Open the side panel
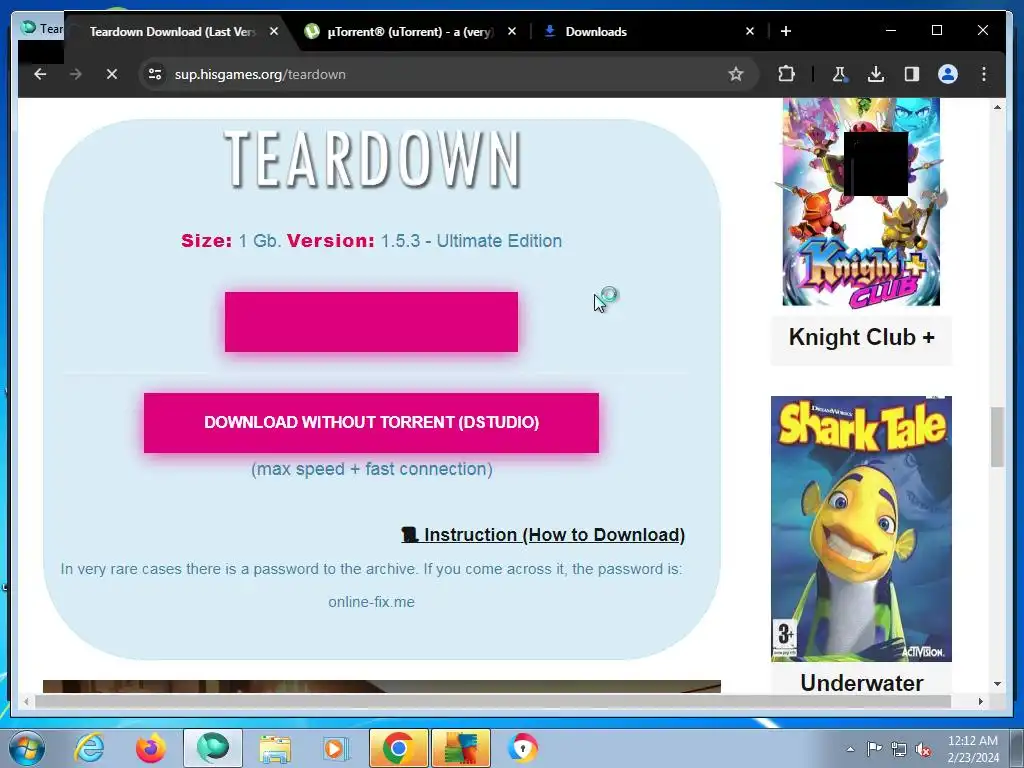 pyautogui.click(x=912, y=74)
